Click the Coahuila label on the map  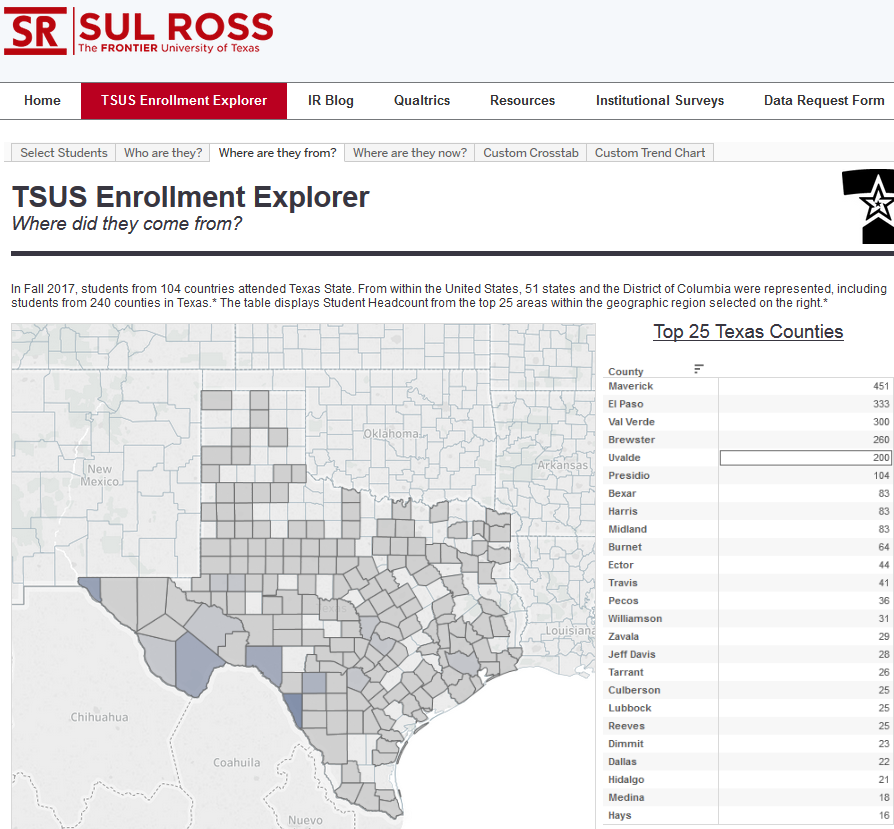[237, 762]
